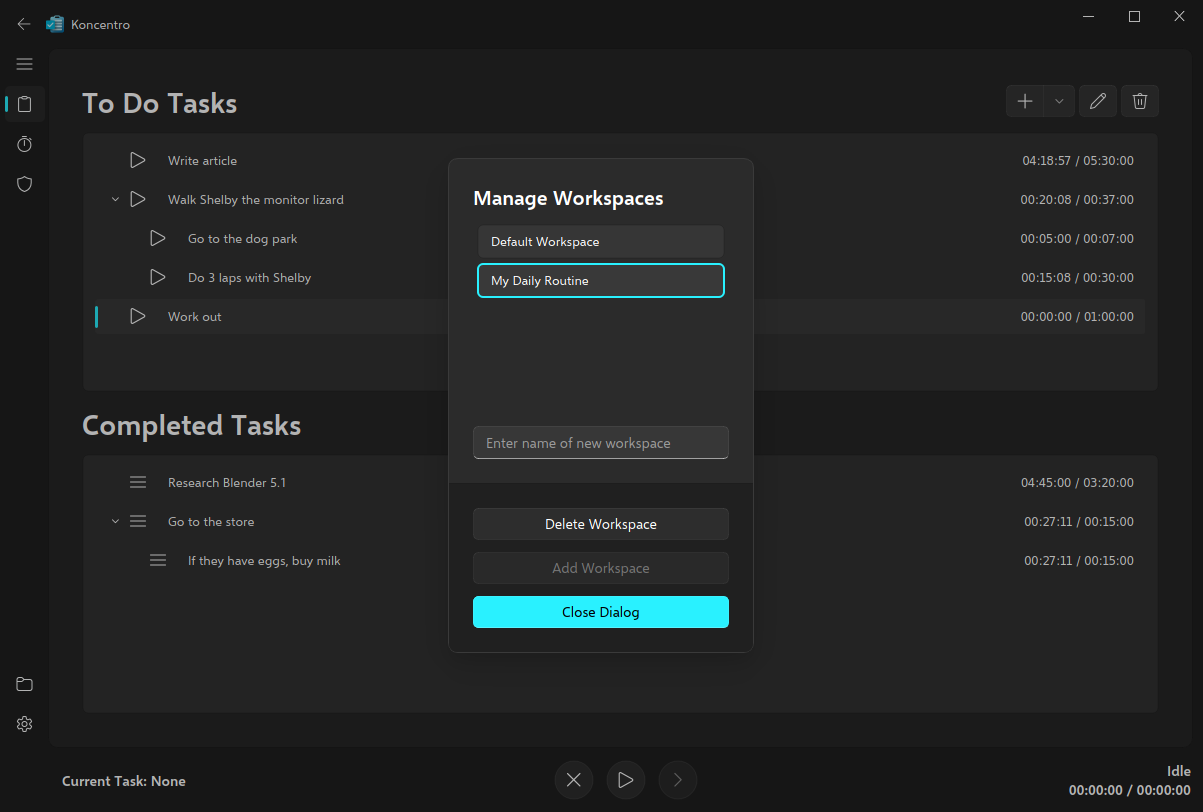Click the Delete Workspace button
This screenshot has width=1203, height=812.
click(600, 524)
